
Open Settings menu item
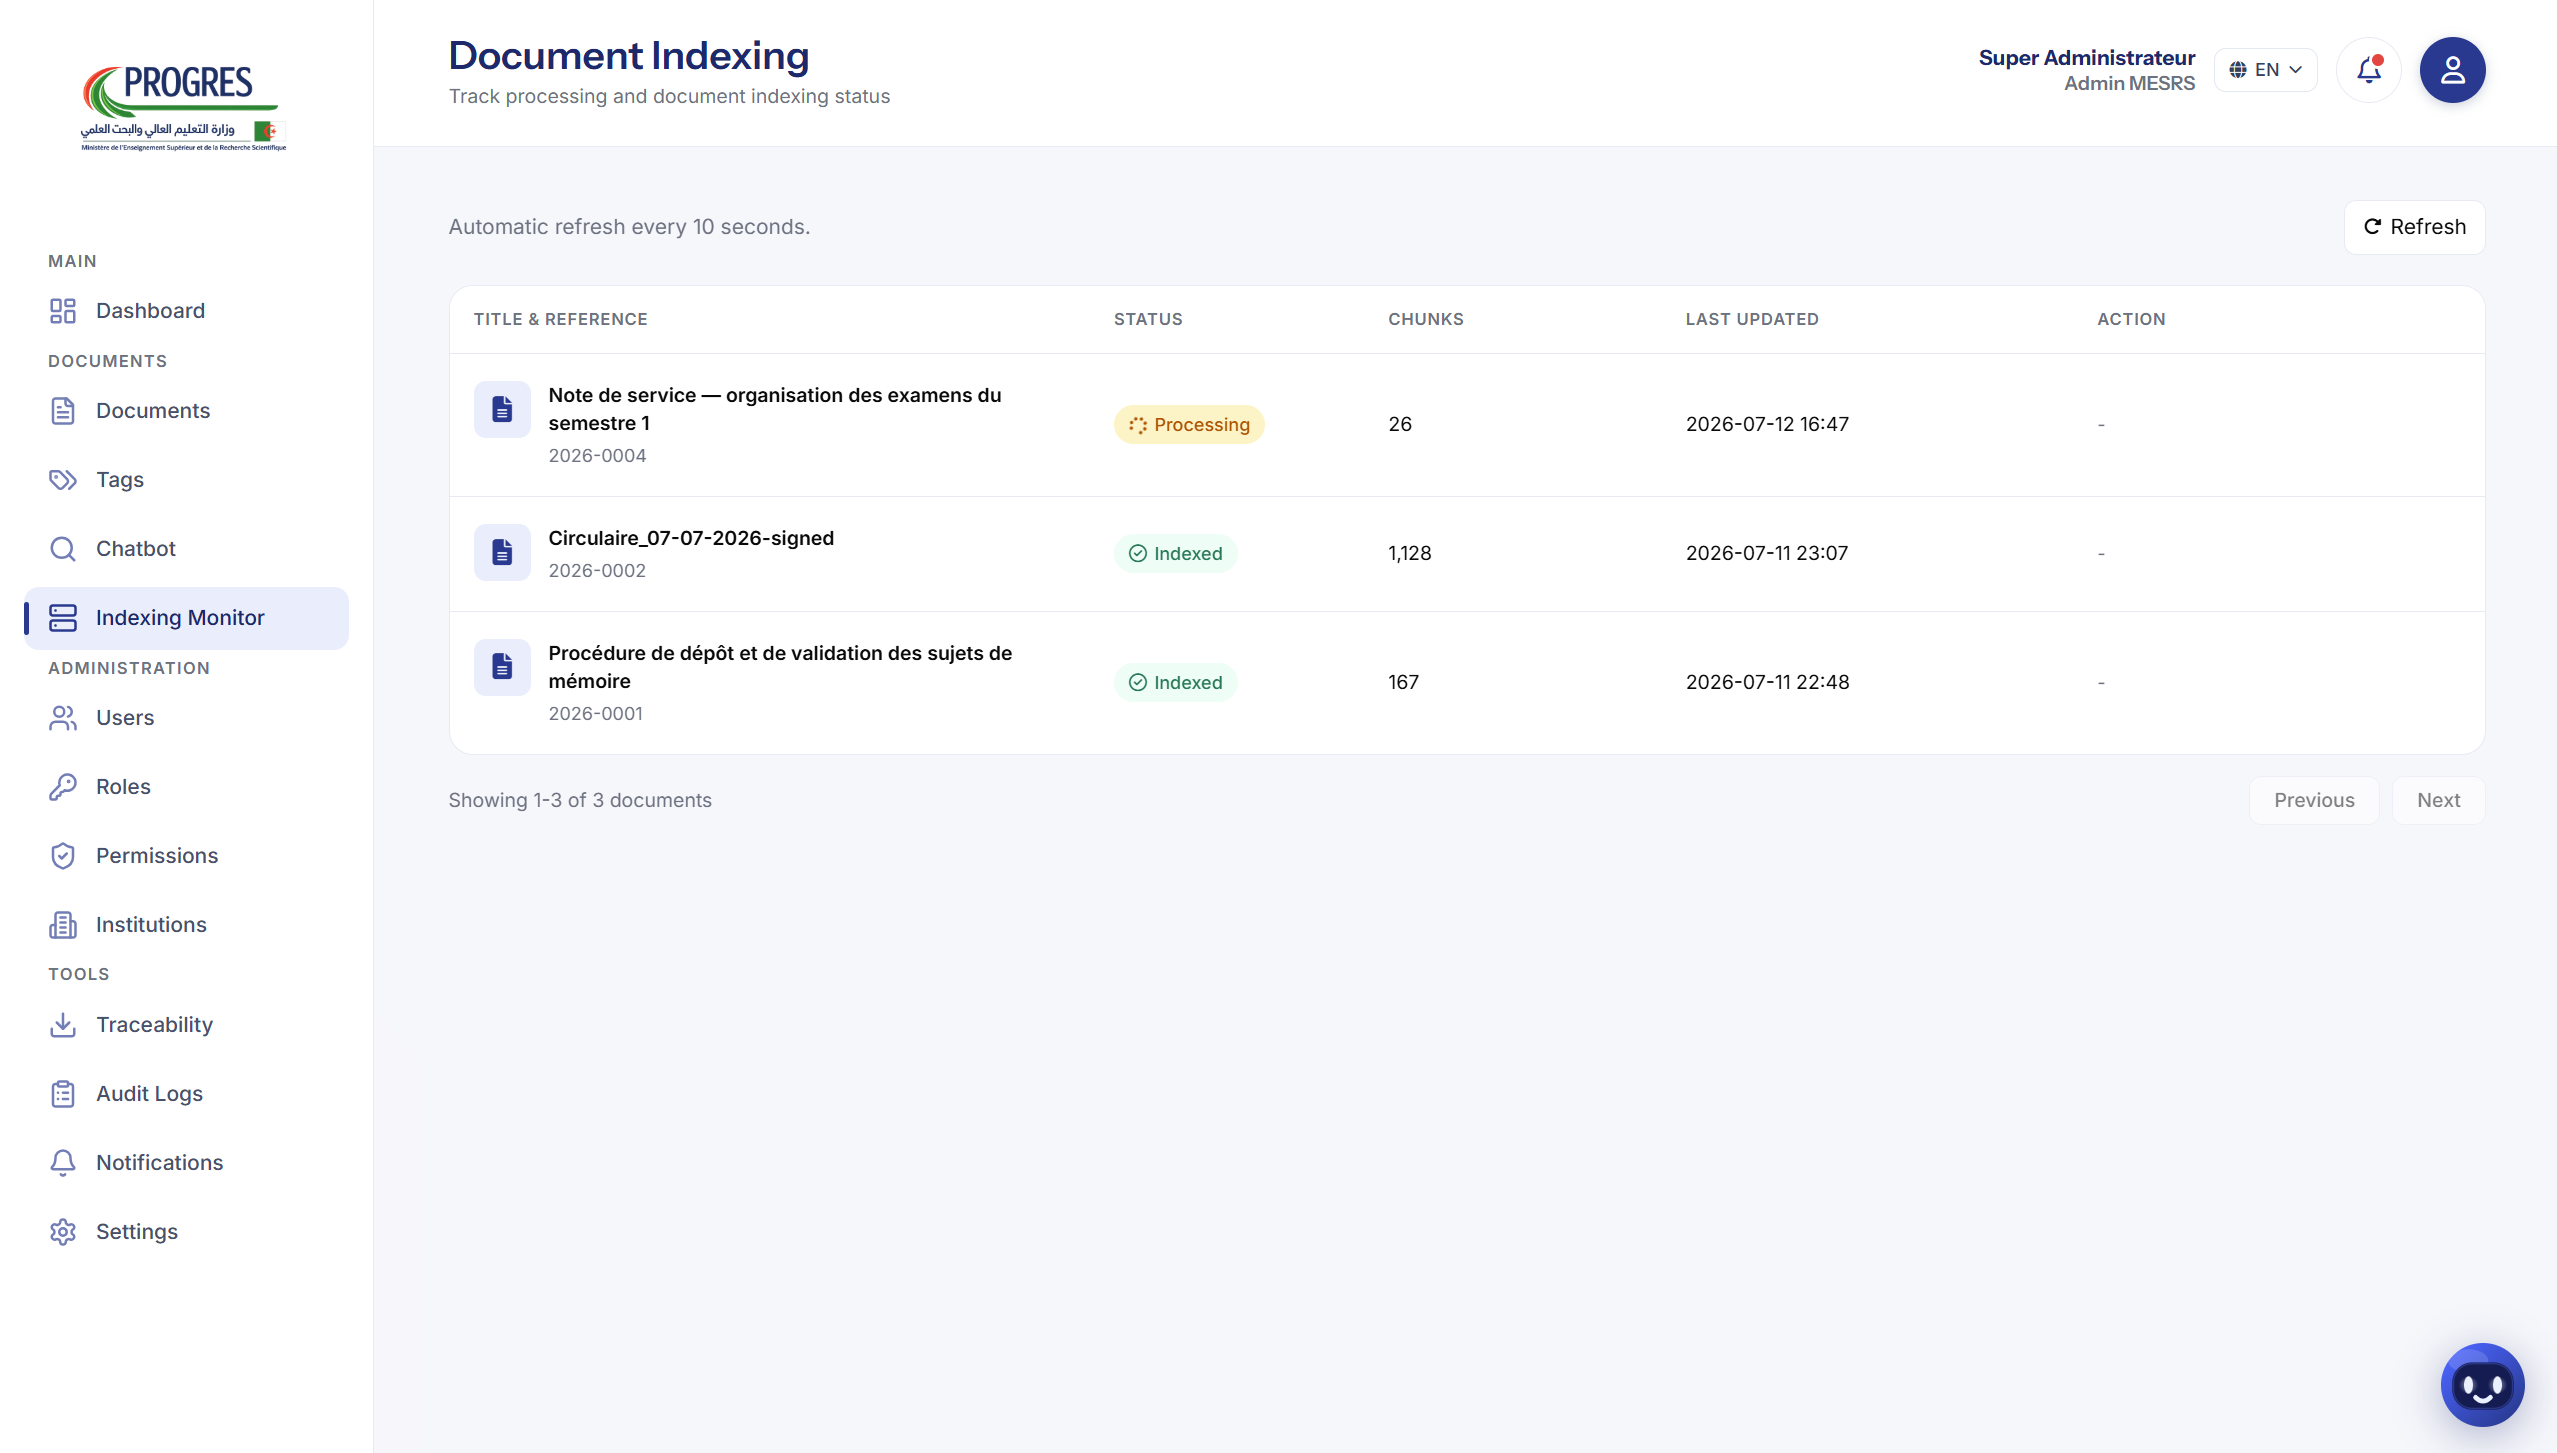click(186, 1232)
